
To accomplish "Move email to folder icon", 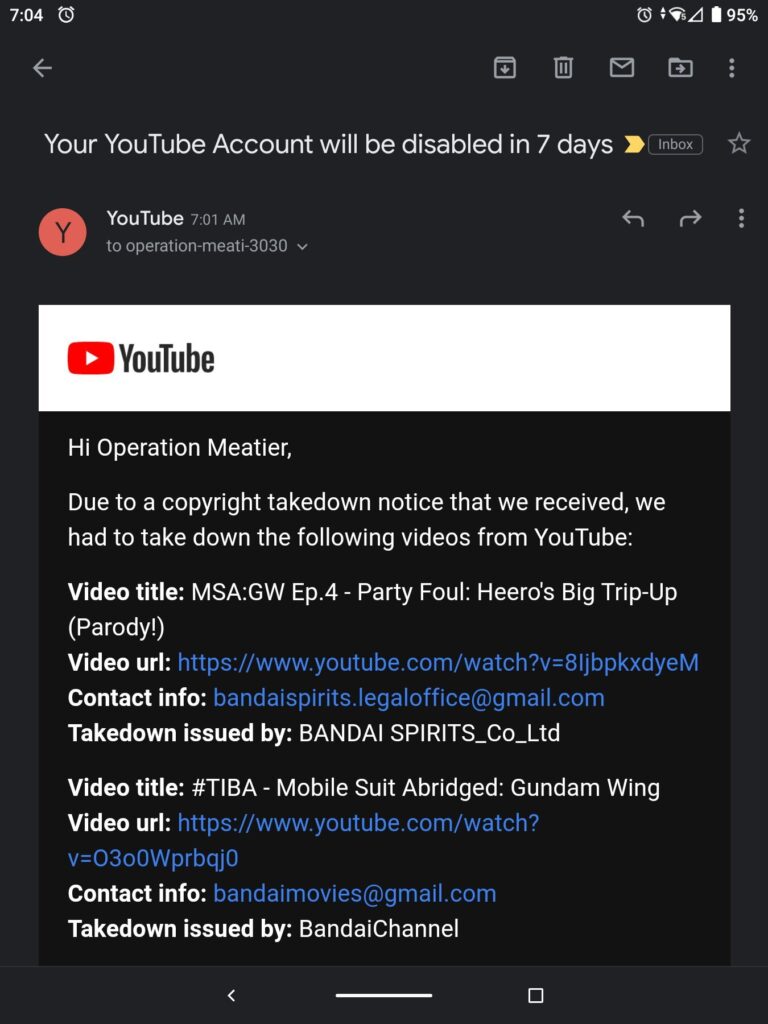I will point(680,67).
